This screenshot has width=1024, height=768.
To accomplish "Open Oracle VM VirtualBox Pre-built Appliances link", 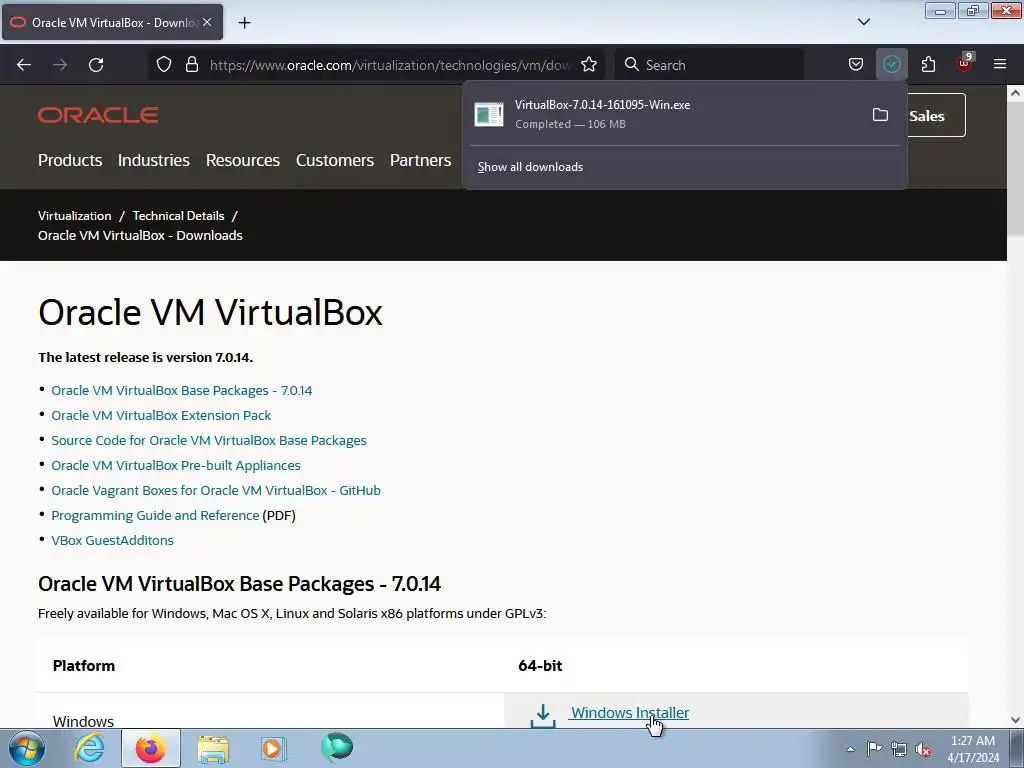I will [176, 466].
